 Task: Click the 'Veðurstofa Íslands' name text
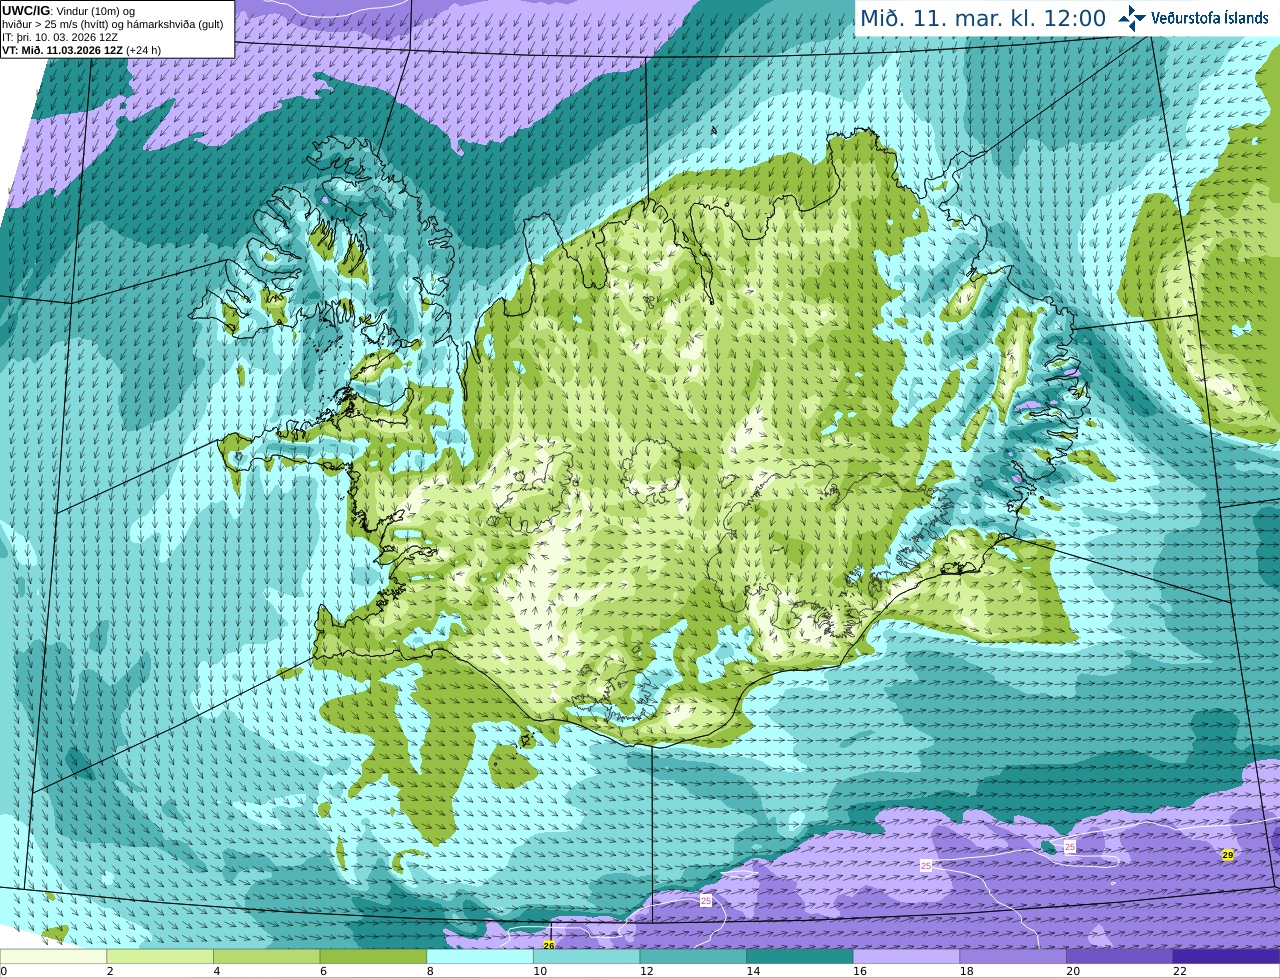(1210, 18)
